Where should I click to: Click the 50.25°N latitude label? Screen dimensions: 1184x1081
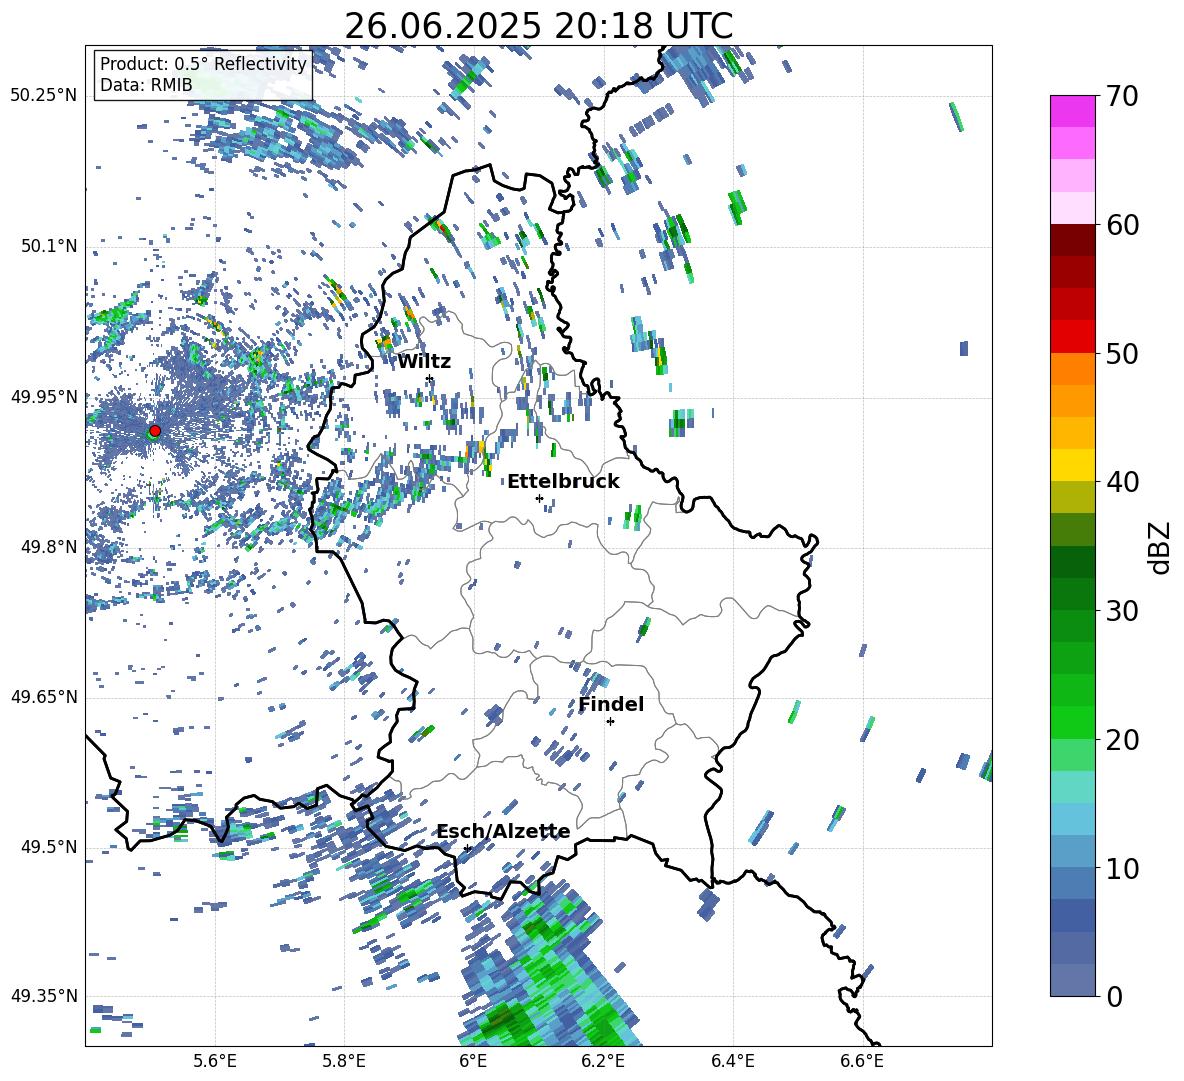point(44,96)
